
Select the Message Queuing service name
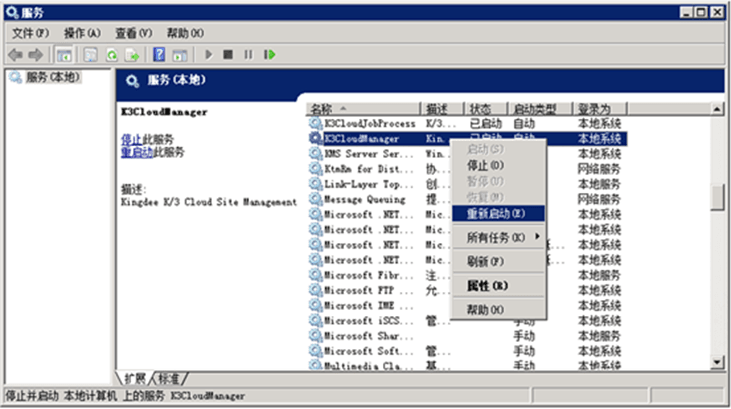pyautogui.click(x=365, y=200)
